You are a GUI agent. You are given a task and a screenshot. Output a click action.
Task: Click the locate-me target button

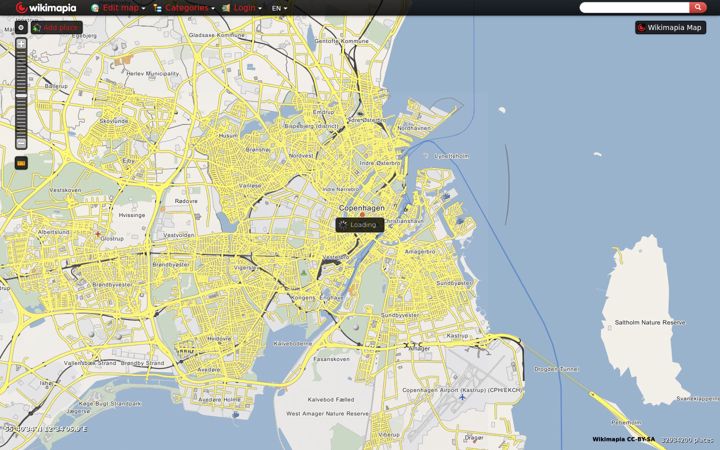[21, 28]
